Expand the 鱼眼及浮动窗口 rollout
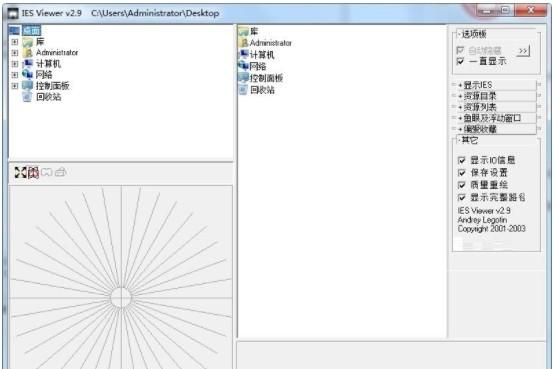 (x=496, y=118)
